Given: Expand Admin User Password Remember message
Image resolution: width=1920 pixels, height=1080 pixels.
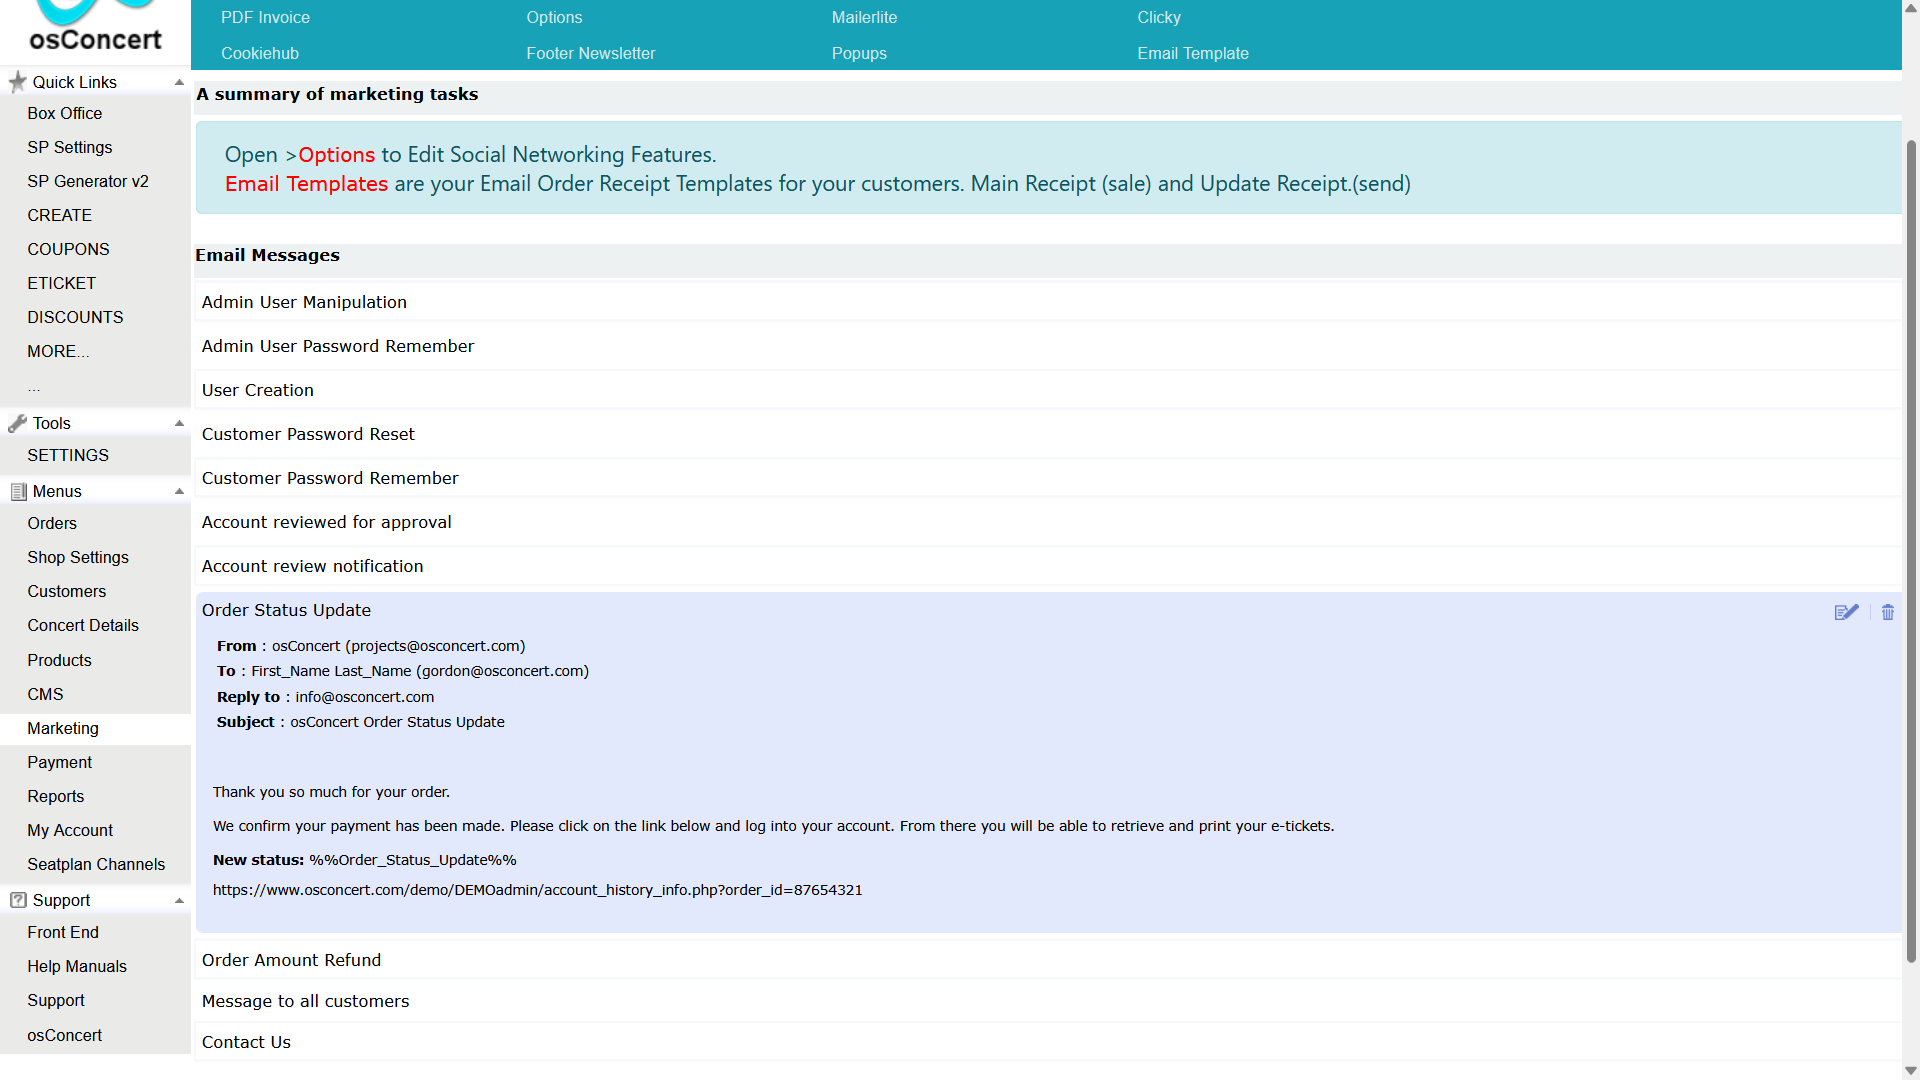Looking at the screenshot, I should (x=1048, y=346).
